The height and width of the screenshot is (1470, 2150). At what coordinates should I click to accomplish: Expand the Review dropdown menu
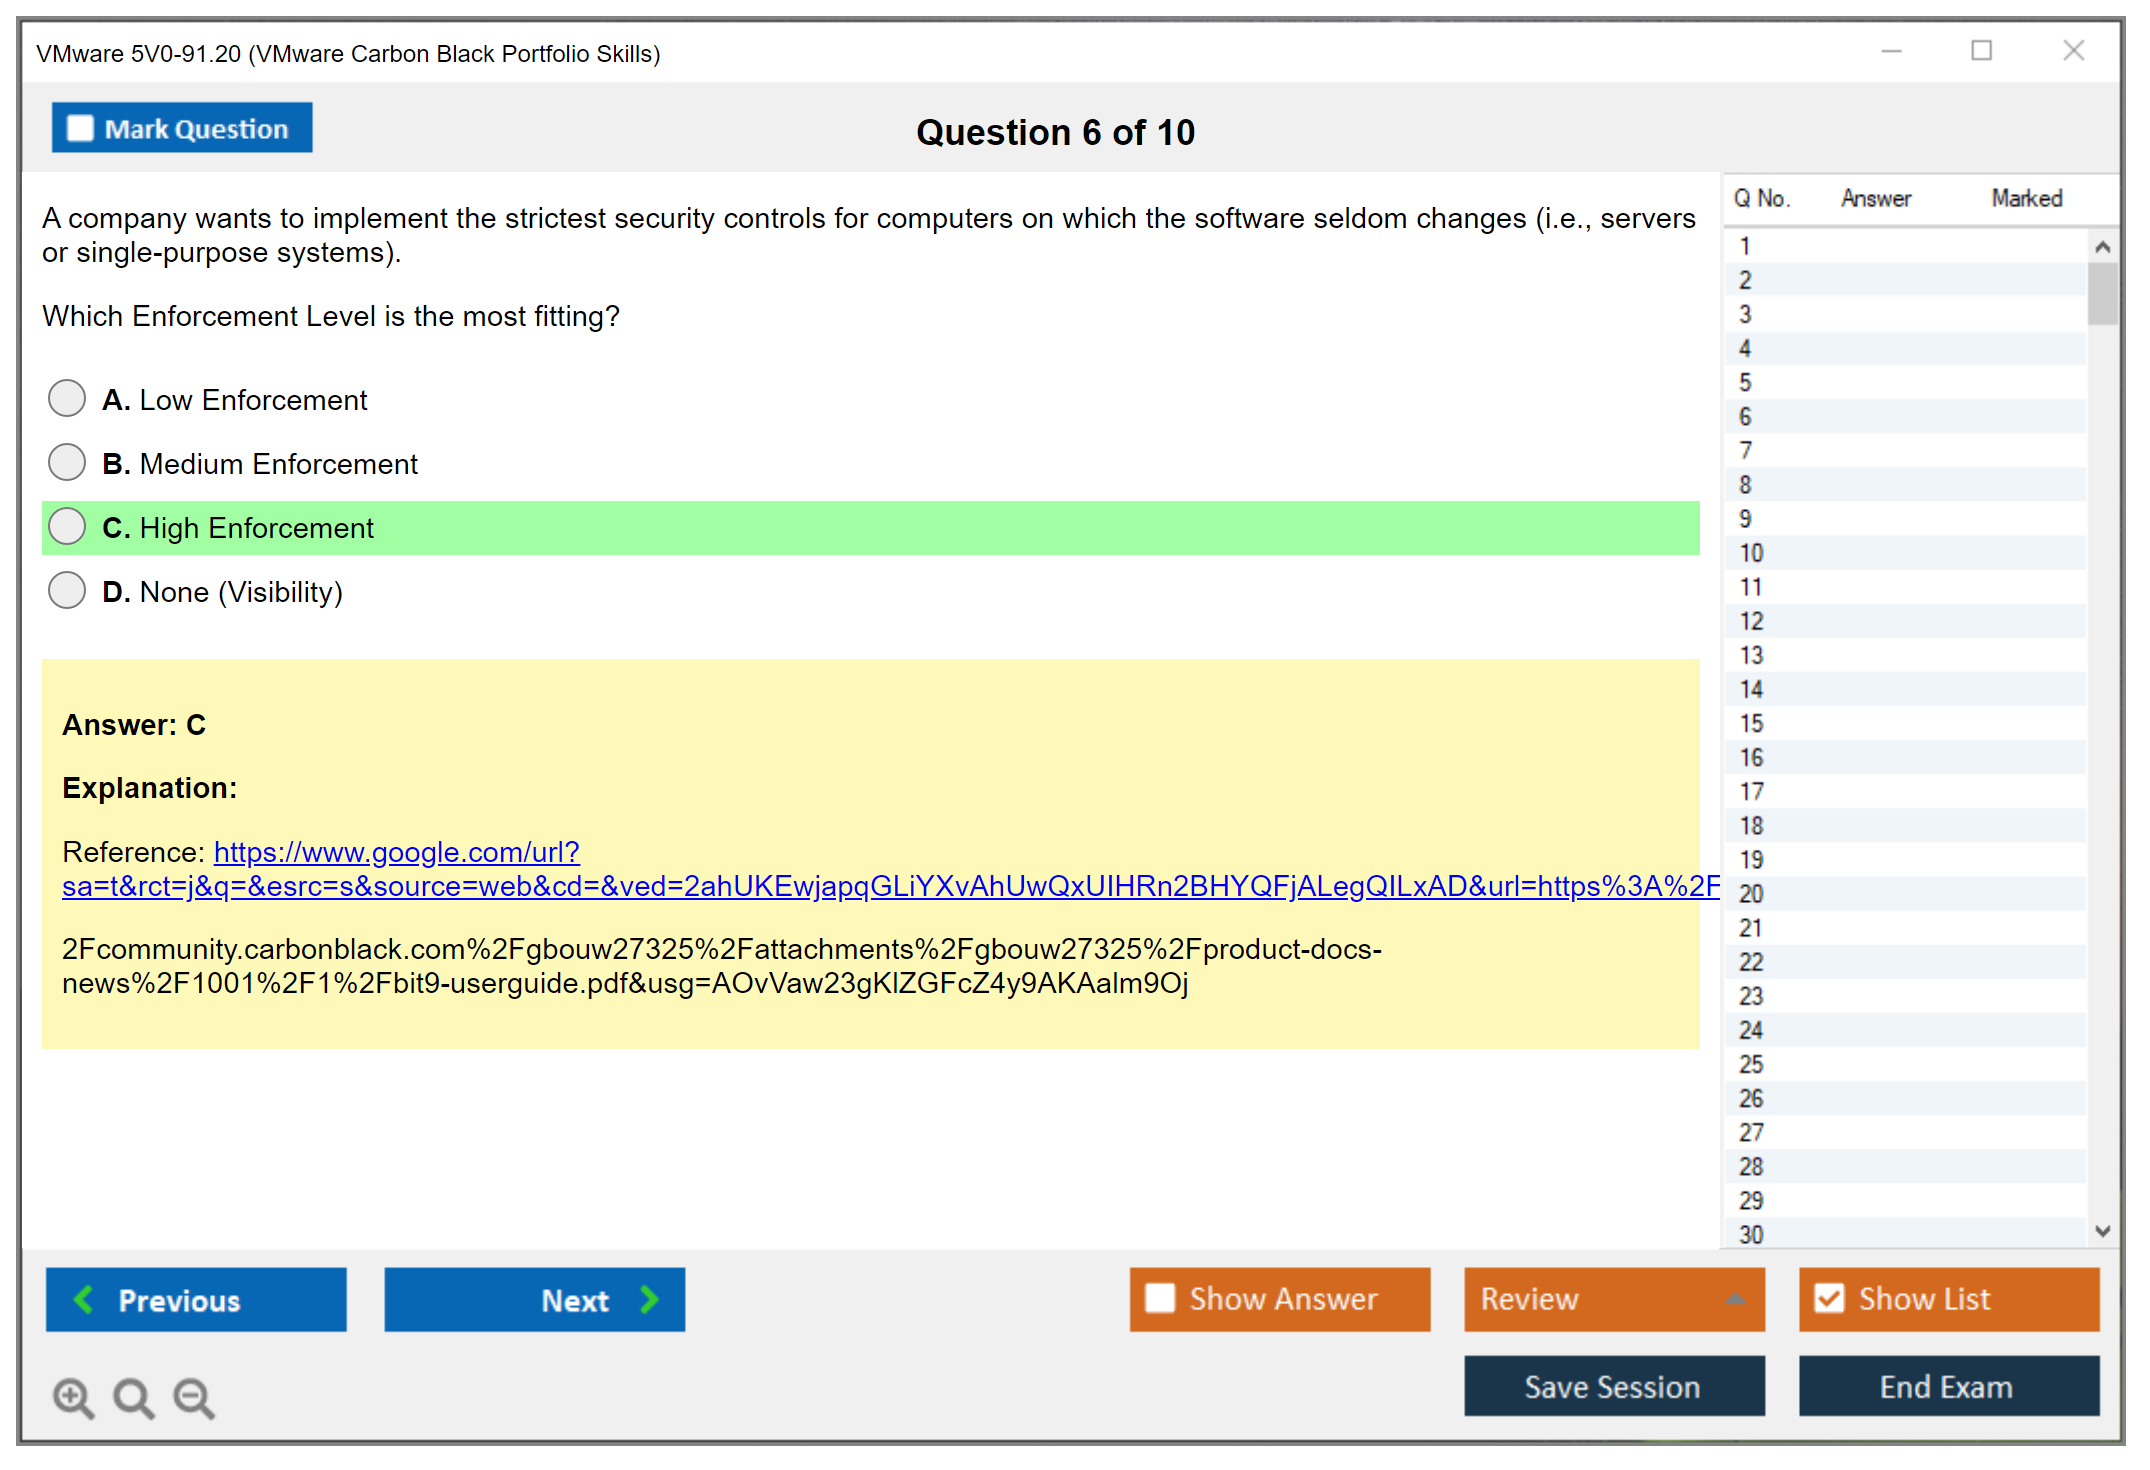pyautogui.click(x=1735, y=1299)
